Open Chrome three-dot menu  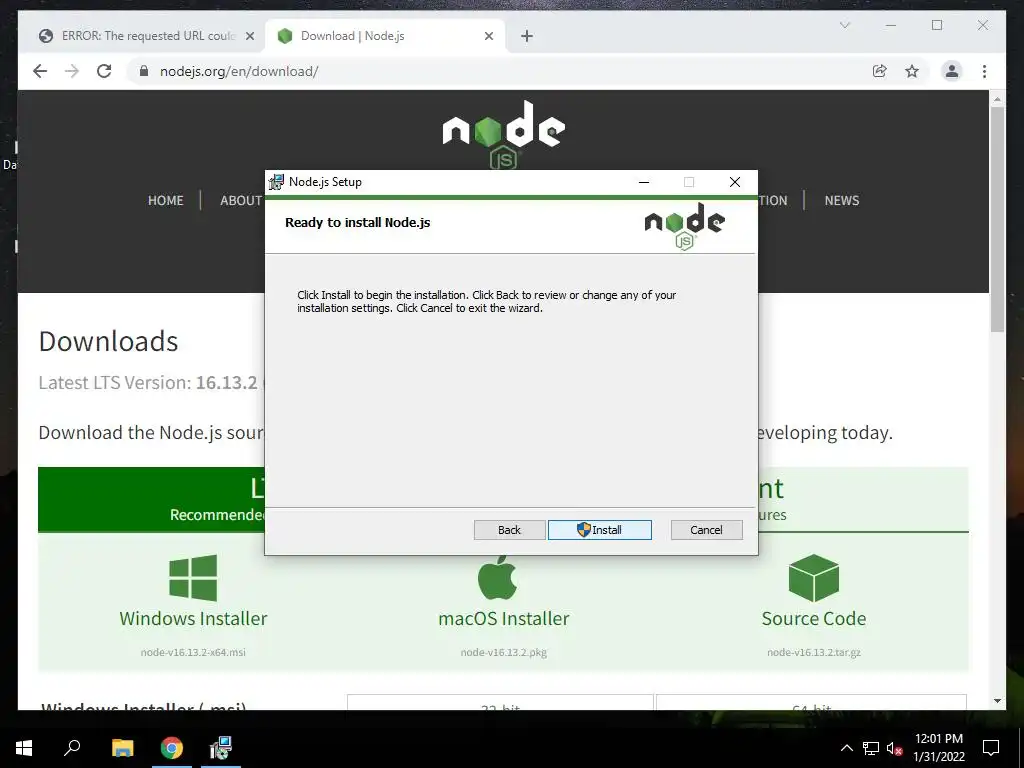[x=984, y=71]
